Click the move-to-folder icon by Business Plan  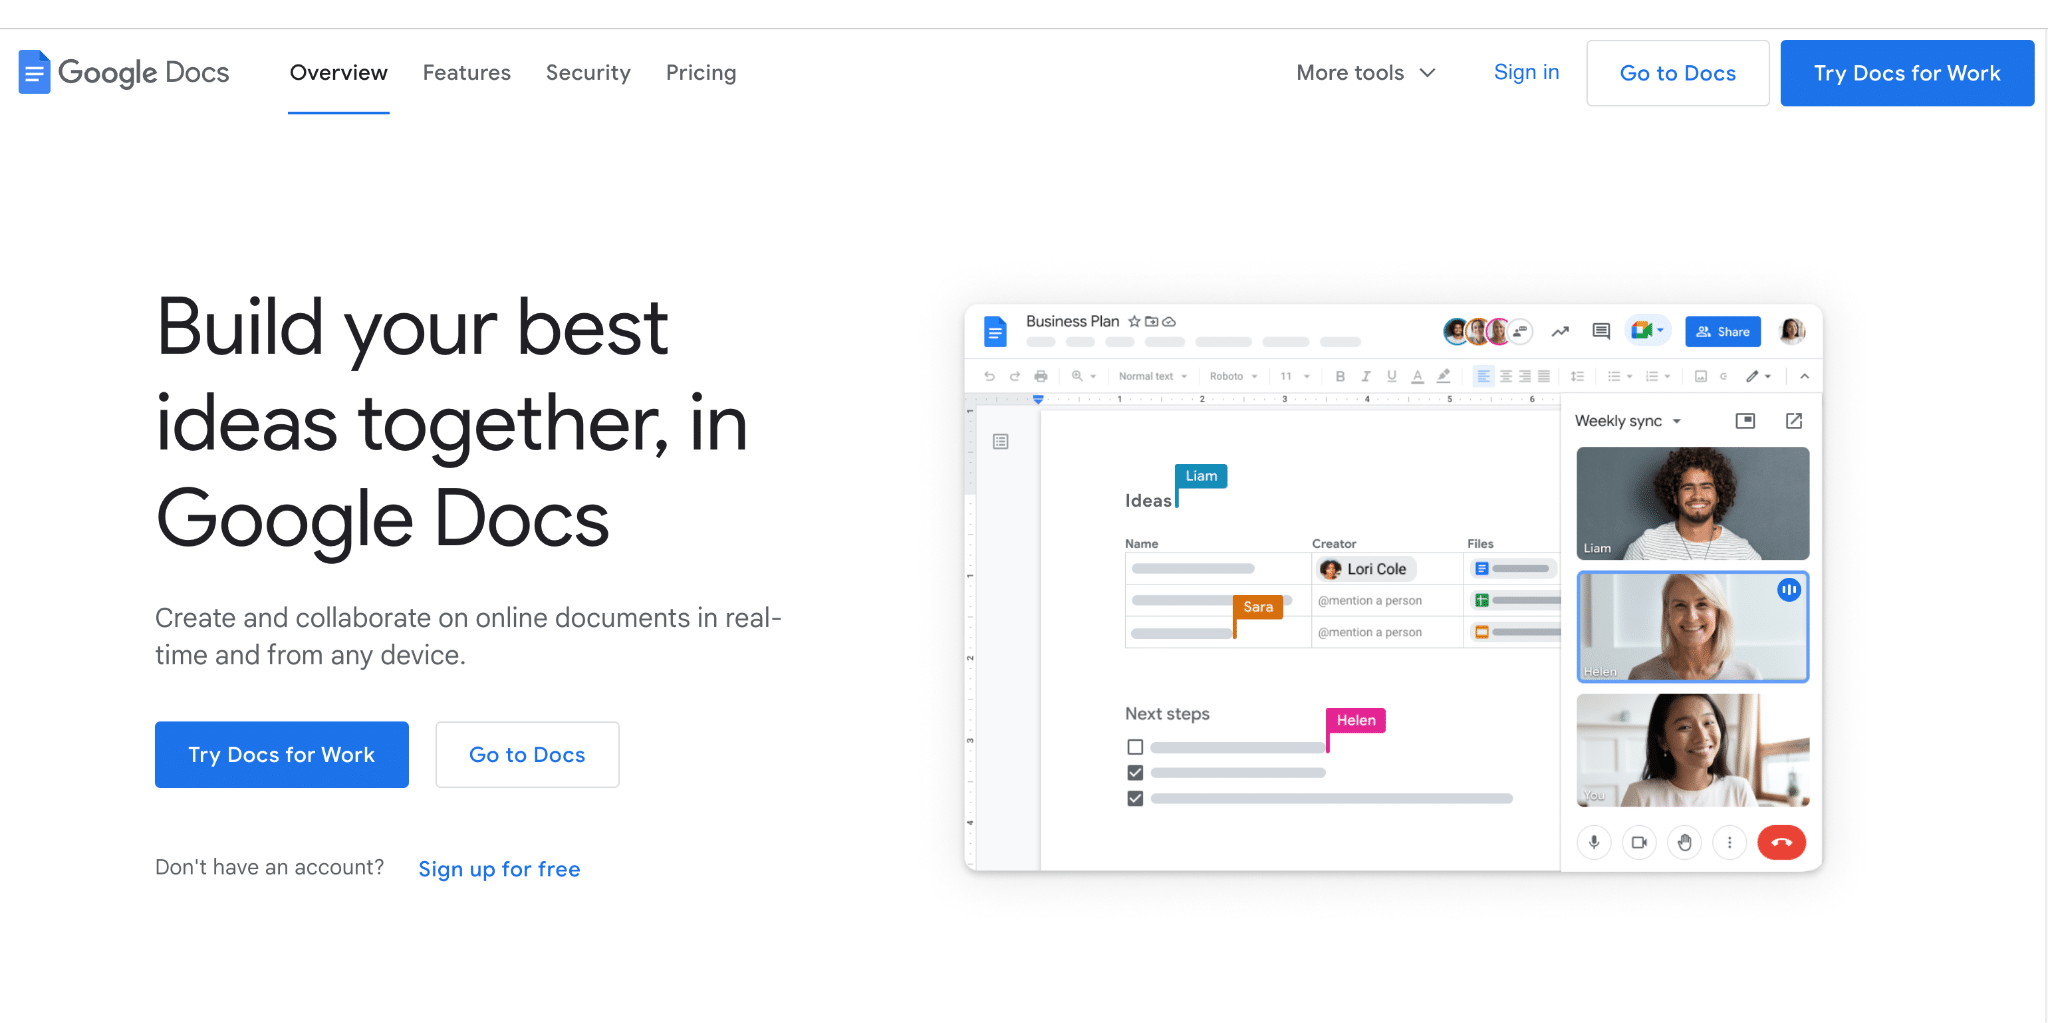pyautogui.click(x=1151, y=321)
